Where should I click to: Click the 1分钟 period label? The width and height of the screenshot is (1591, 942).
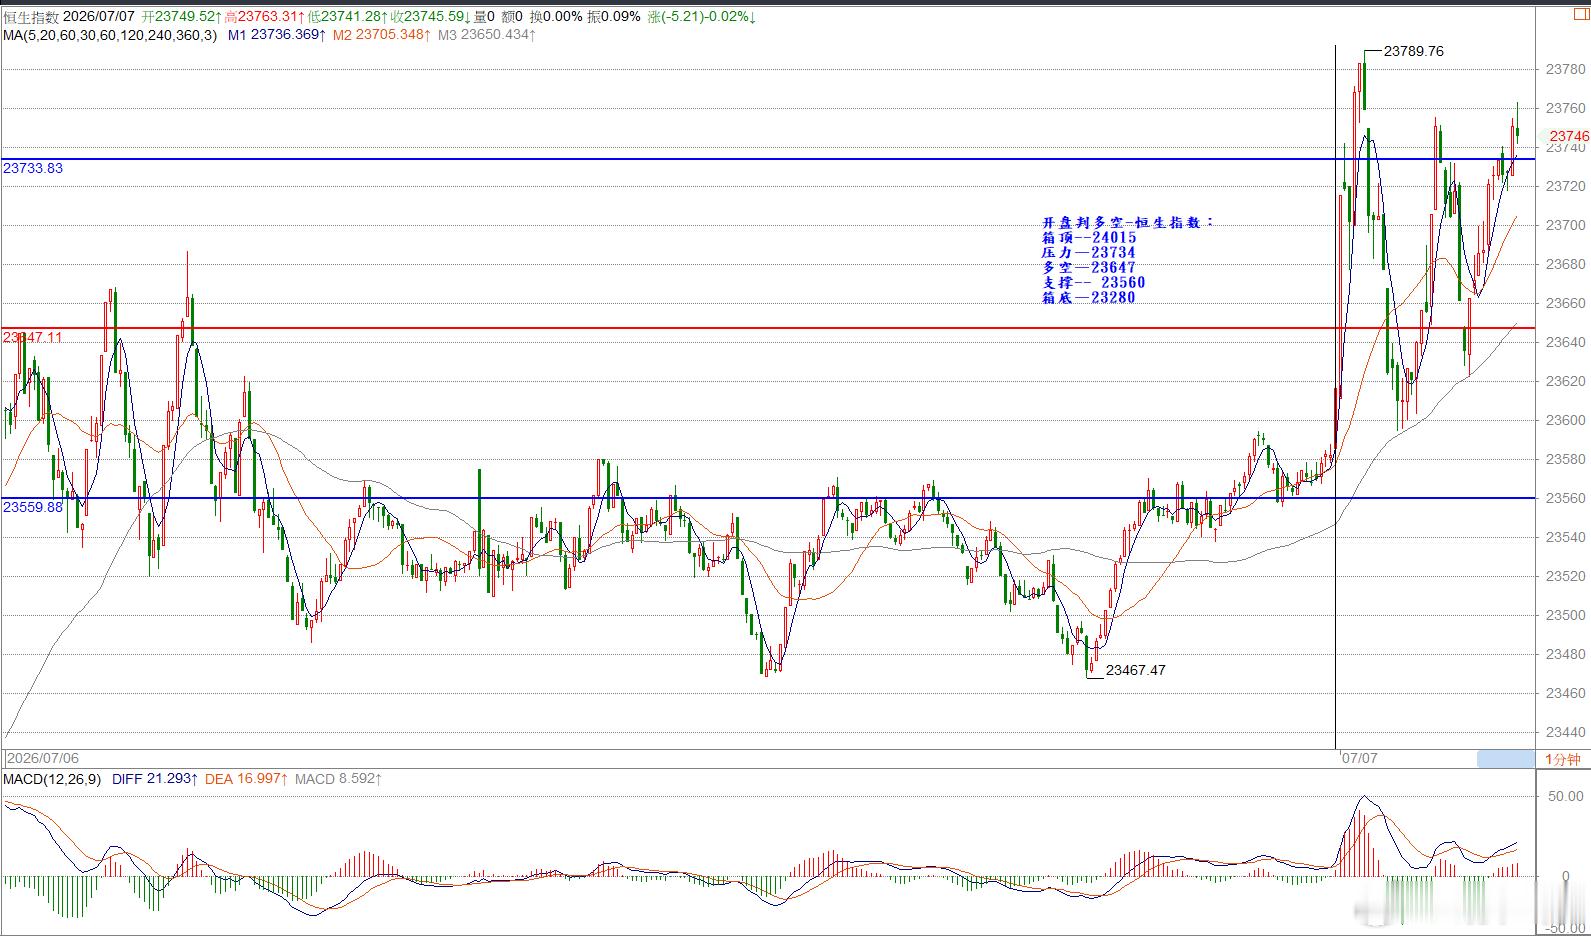[x=1563, y=759]
